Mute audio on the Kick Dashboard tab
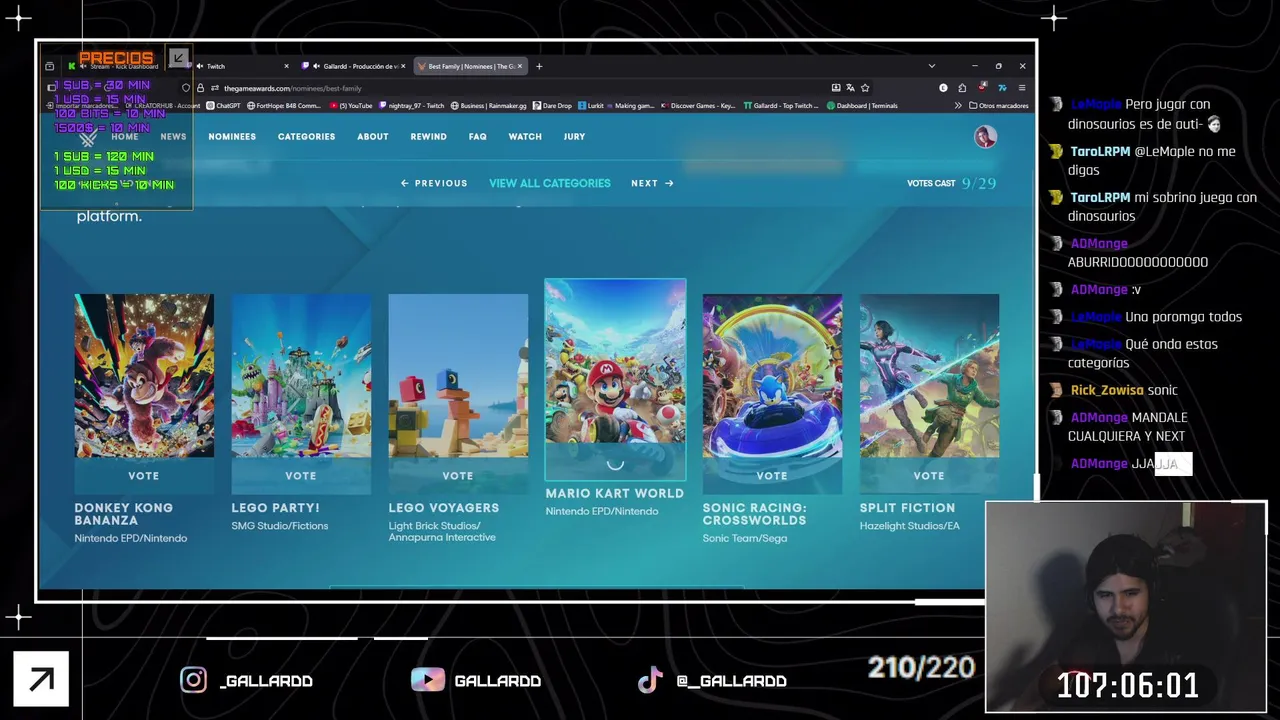The width and height of the screenshot is (1280, 720). tap(83, 66)
